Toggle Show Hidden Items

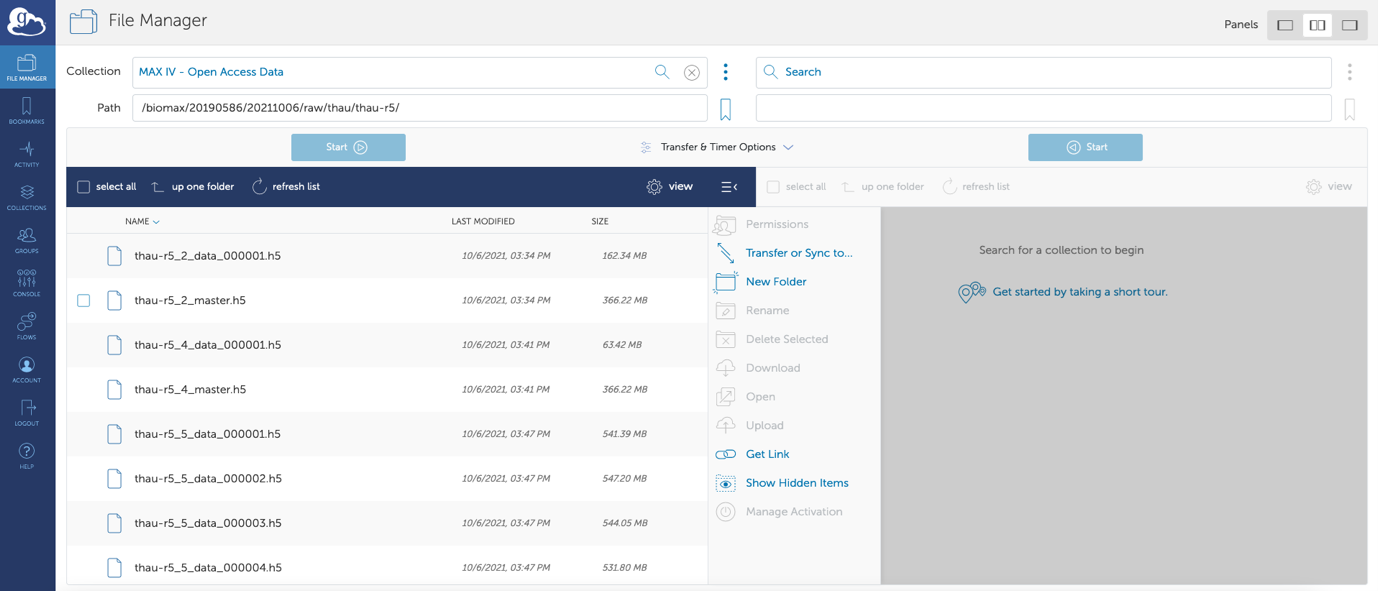point(796,483)
